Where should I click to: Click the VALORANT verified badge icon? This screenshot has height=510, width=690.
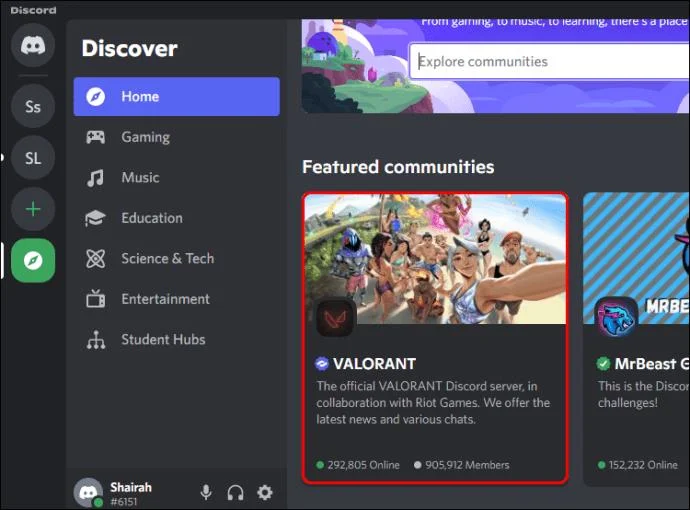coord(322,363)
